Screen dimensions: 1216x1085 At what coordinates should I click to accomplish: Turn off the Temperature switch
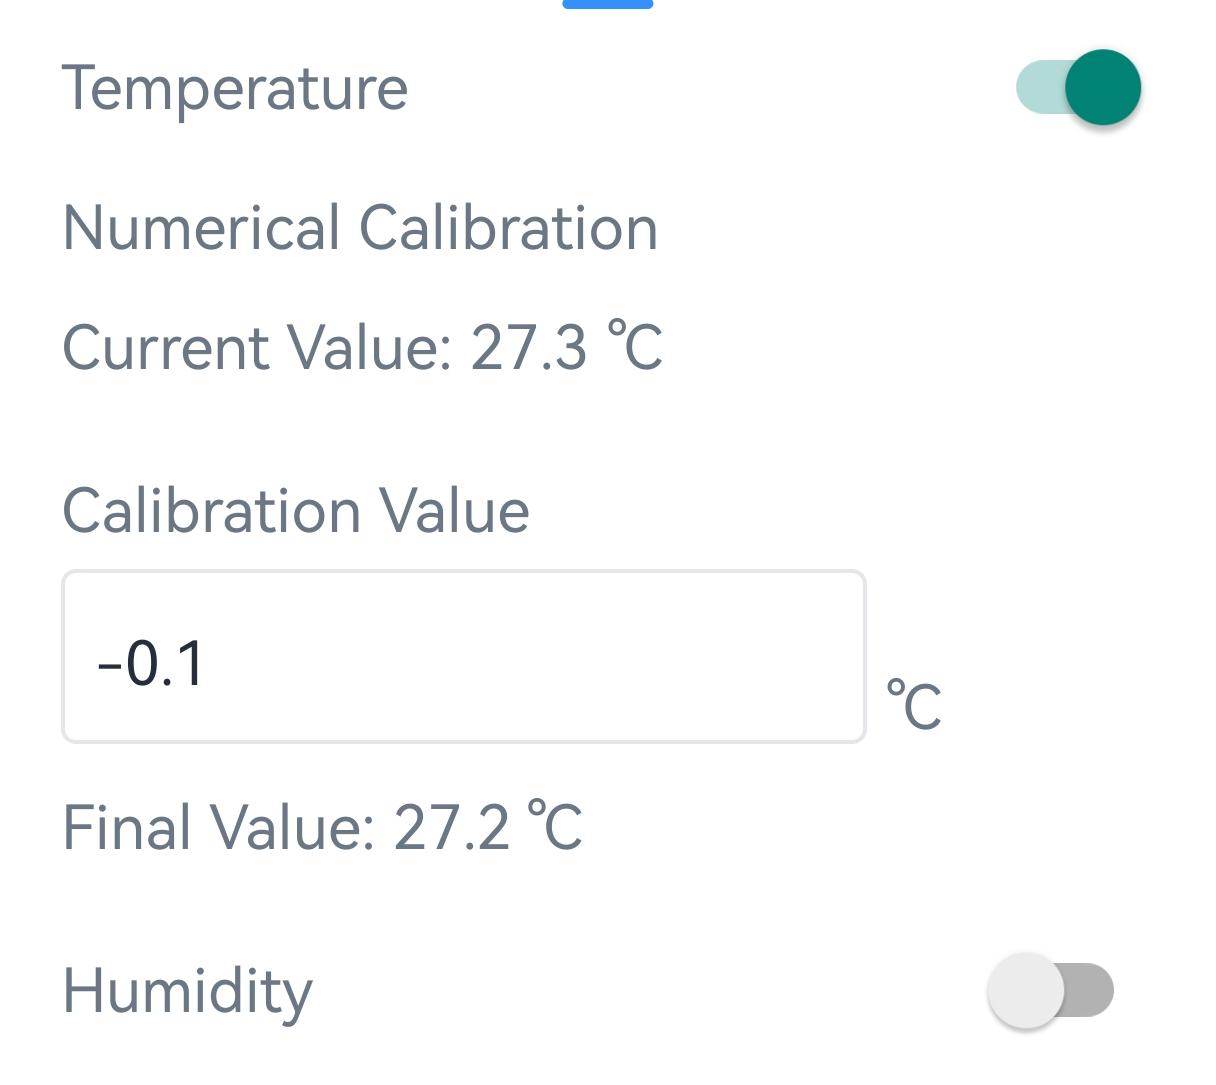point(1078,88)
